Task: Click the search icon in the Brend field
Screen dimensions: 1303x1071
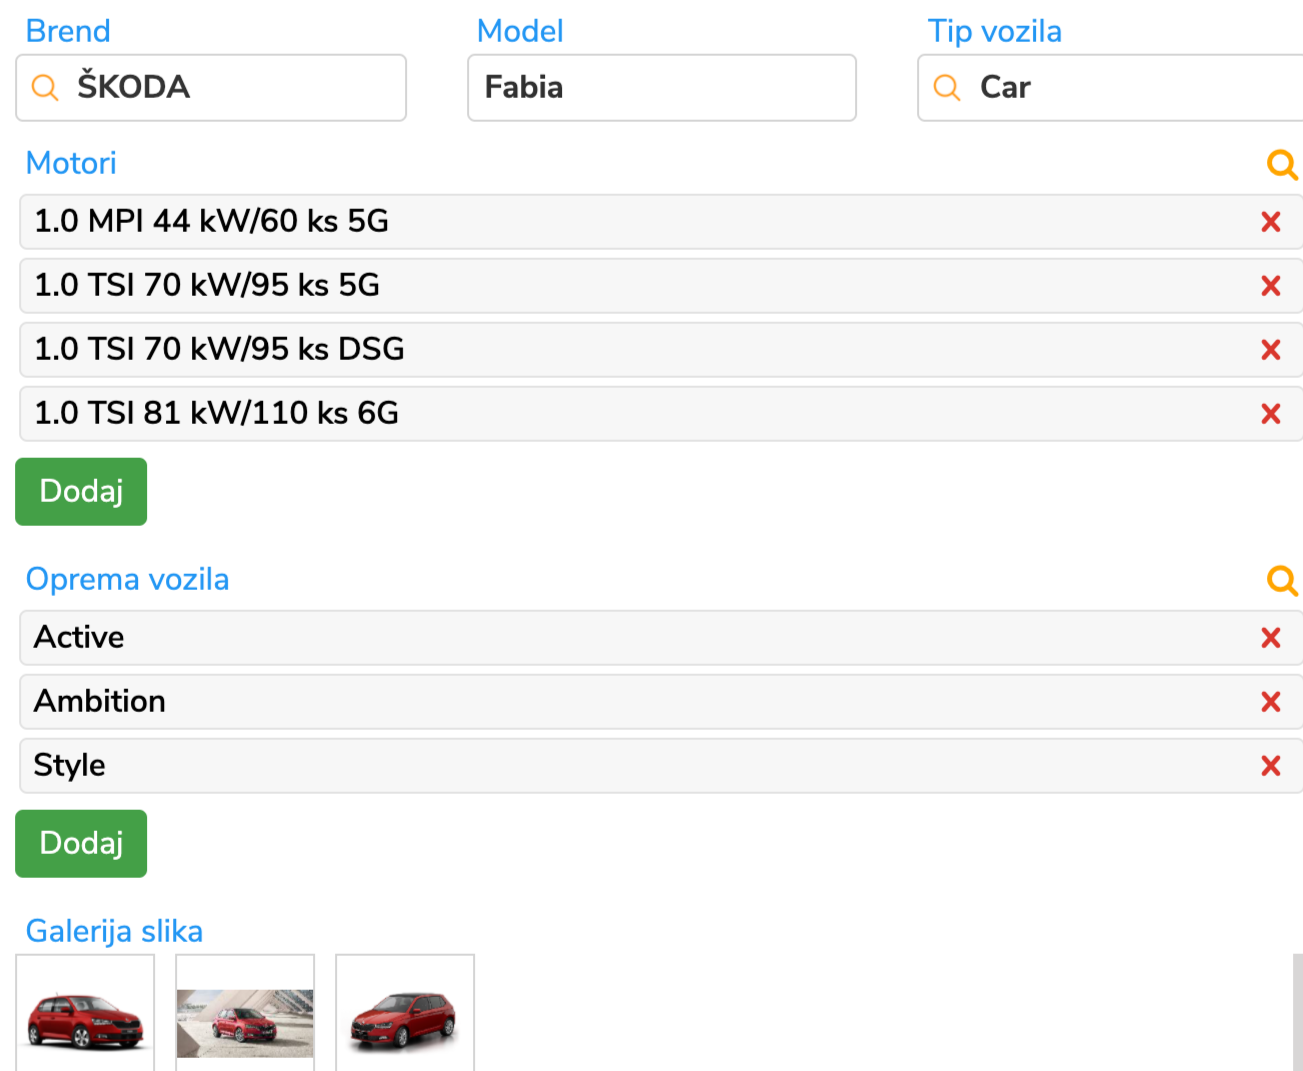Action: point(45,88)
